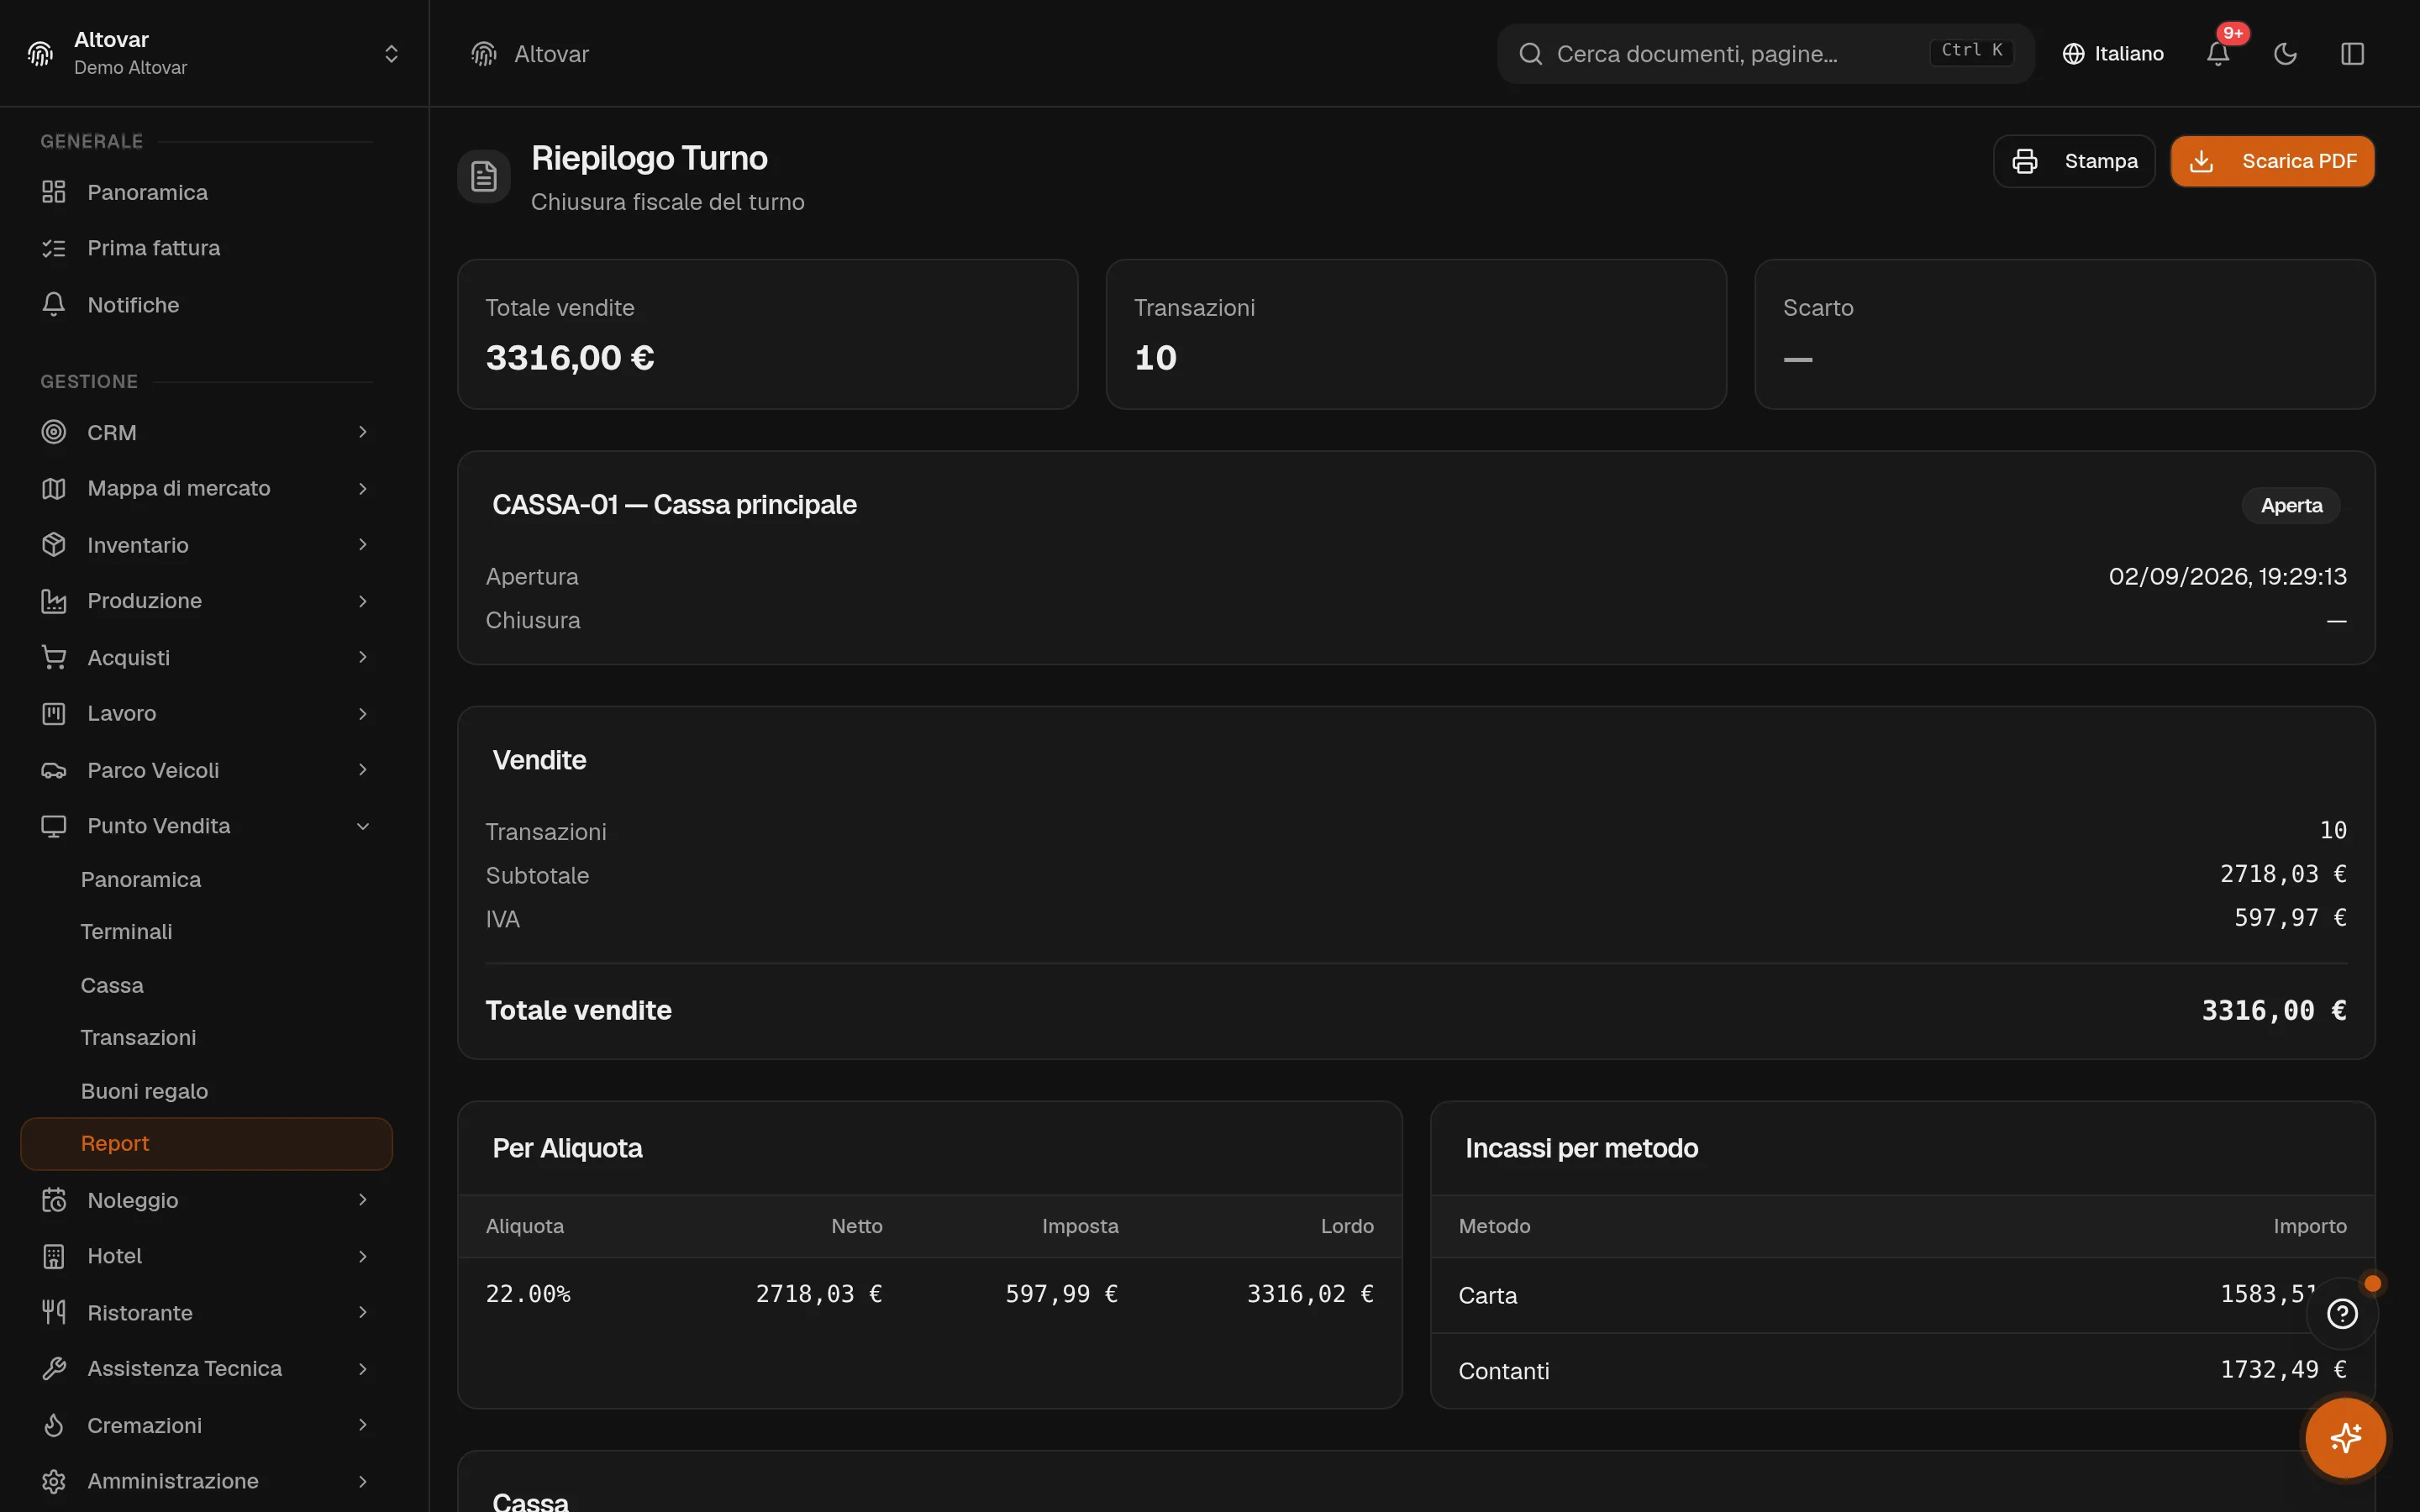The height and width of the screenshot is (1512, 2420).
Task: Expand the CRM menu chevron
Action: (x=363, y=432)
